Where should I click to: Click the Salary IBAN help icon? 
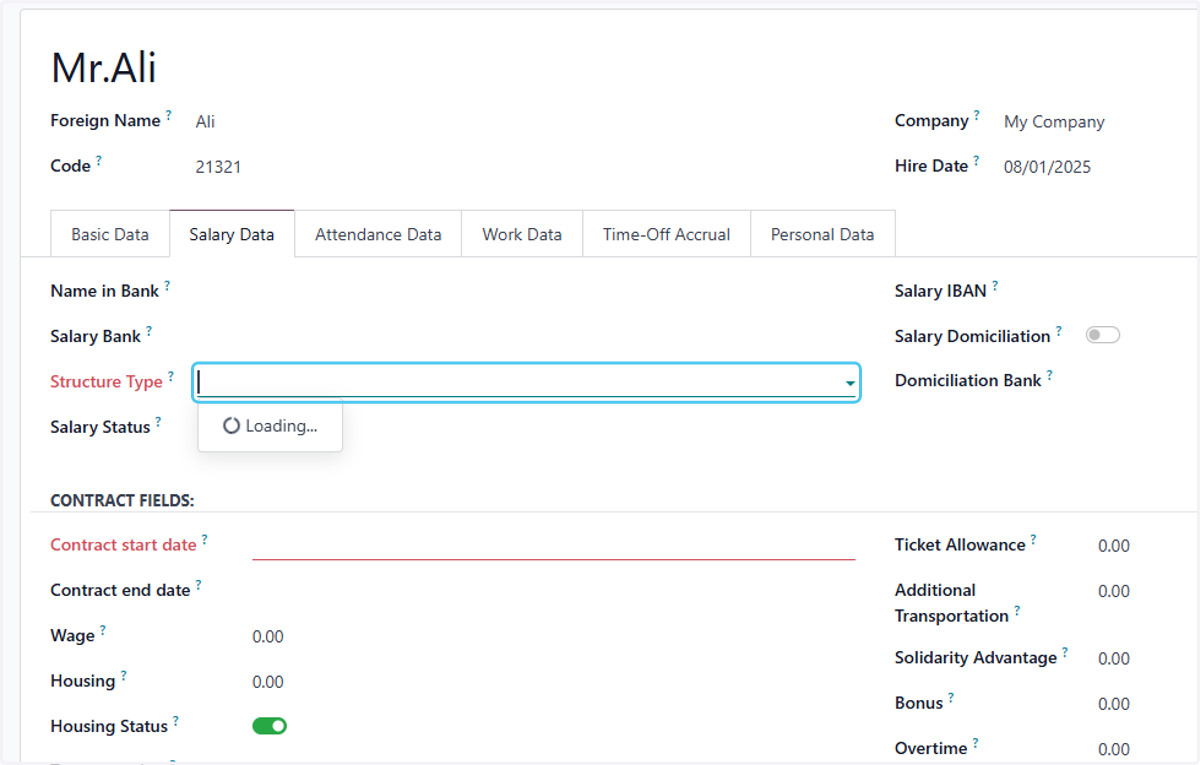(994, 286)
